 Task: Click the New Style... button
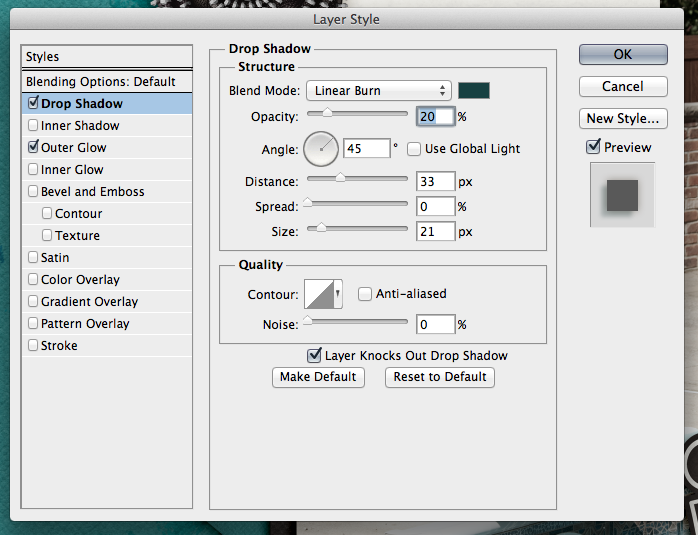pos(623,118)
